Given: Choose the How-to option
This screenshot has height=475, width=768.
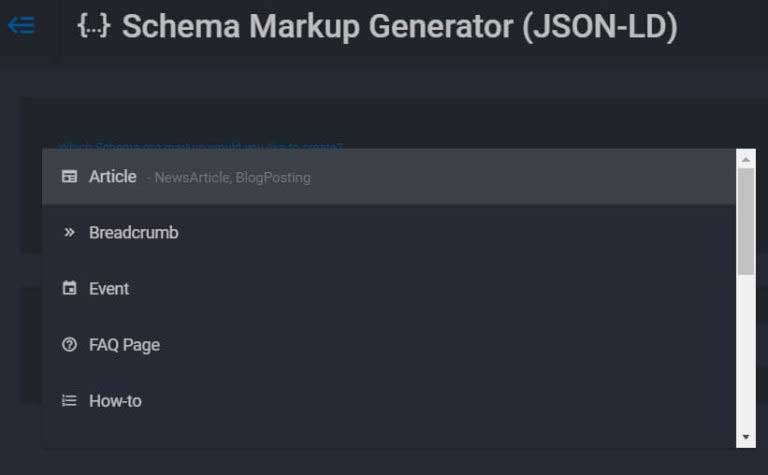Looking at the screenshot, I should click(389, 401).
